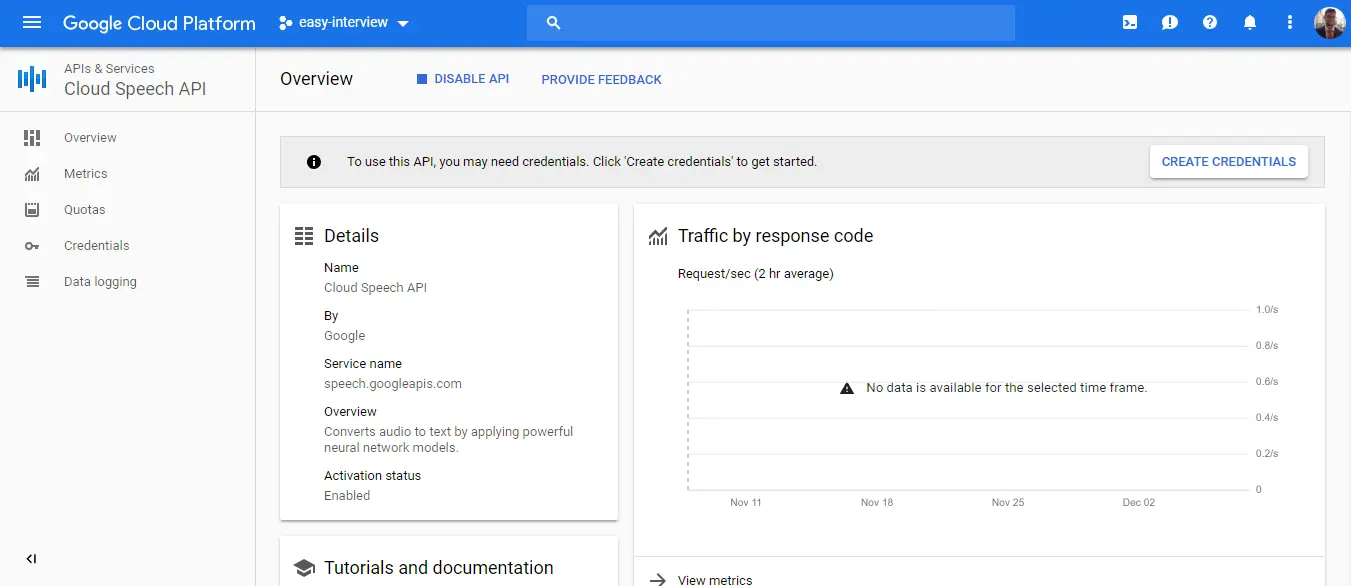The width and height of the screenshot is (1351, 586).
Task: Click the Details grid icon
Action: [304, 236]
